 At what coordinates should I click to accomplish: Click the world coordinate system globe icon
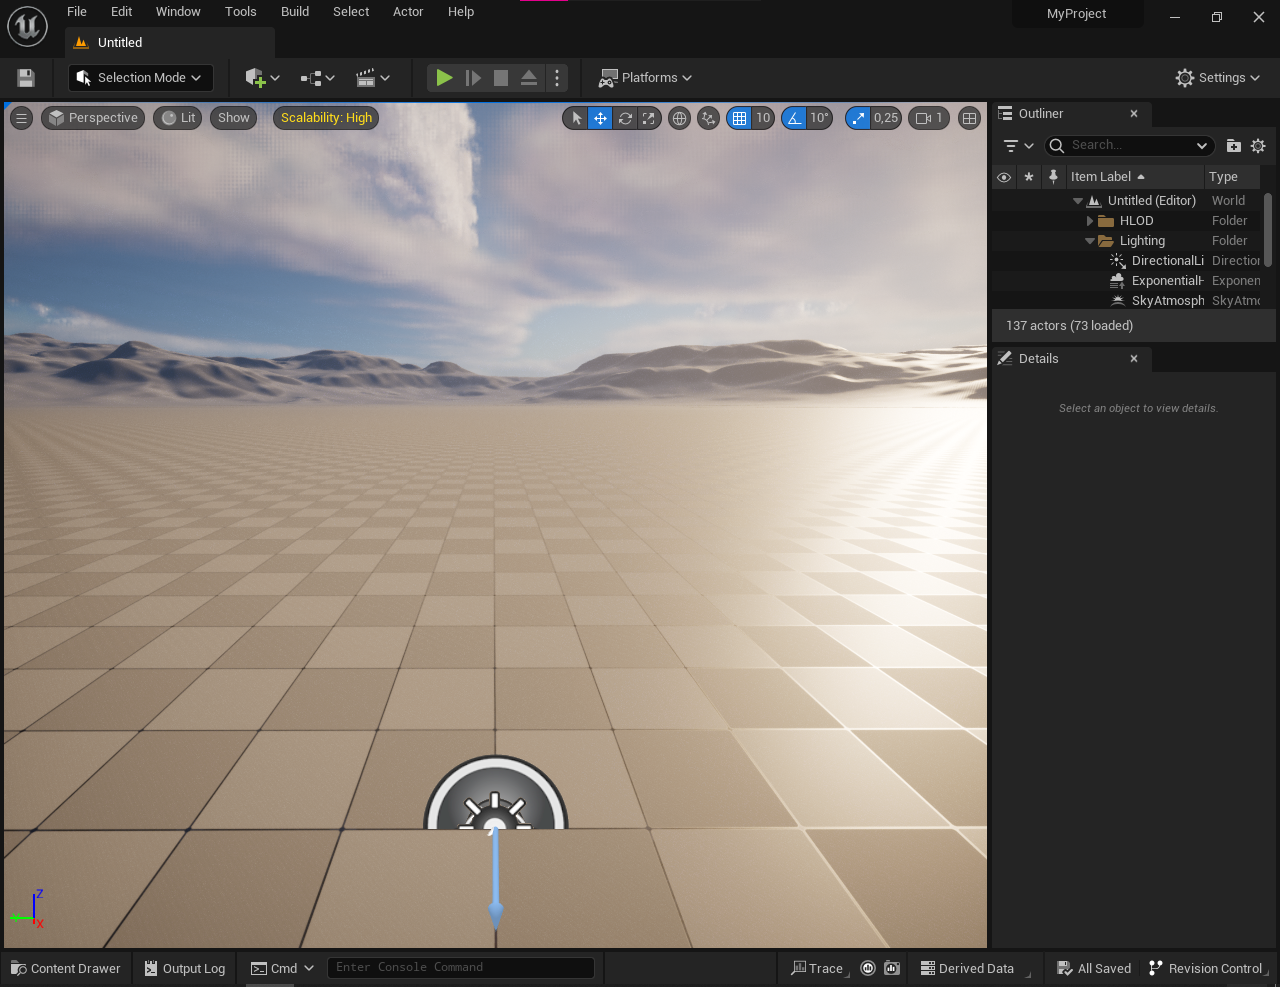[679, 118]
